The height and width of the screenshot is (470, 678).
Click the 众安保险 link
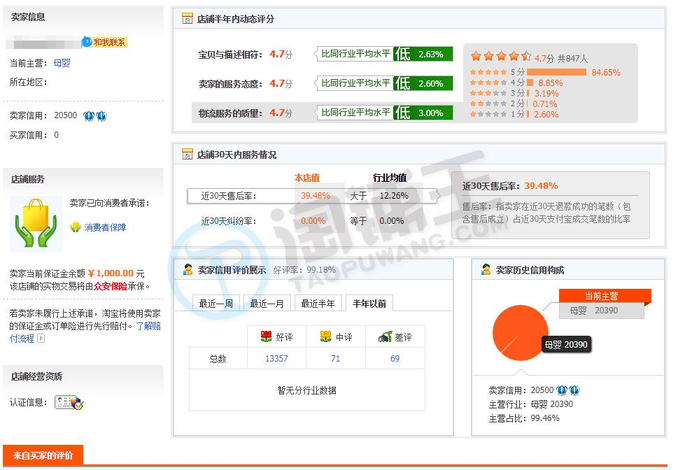tap(113, 285)
